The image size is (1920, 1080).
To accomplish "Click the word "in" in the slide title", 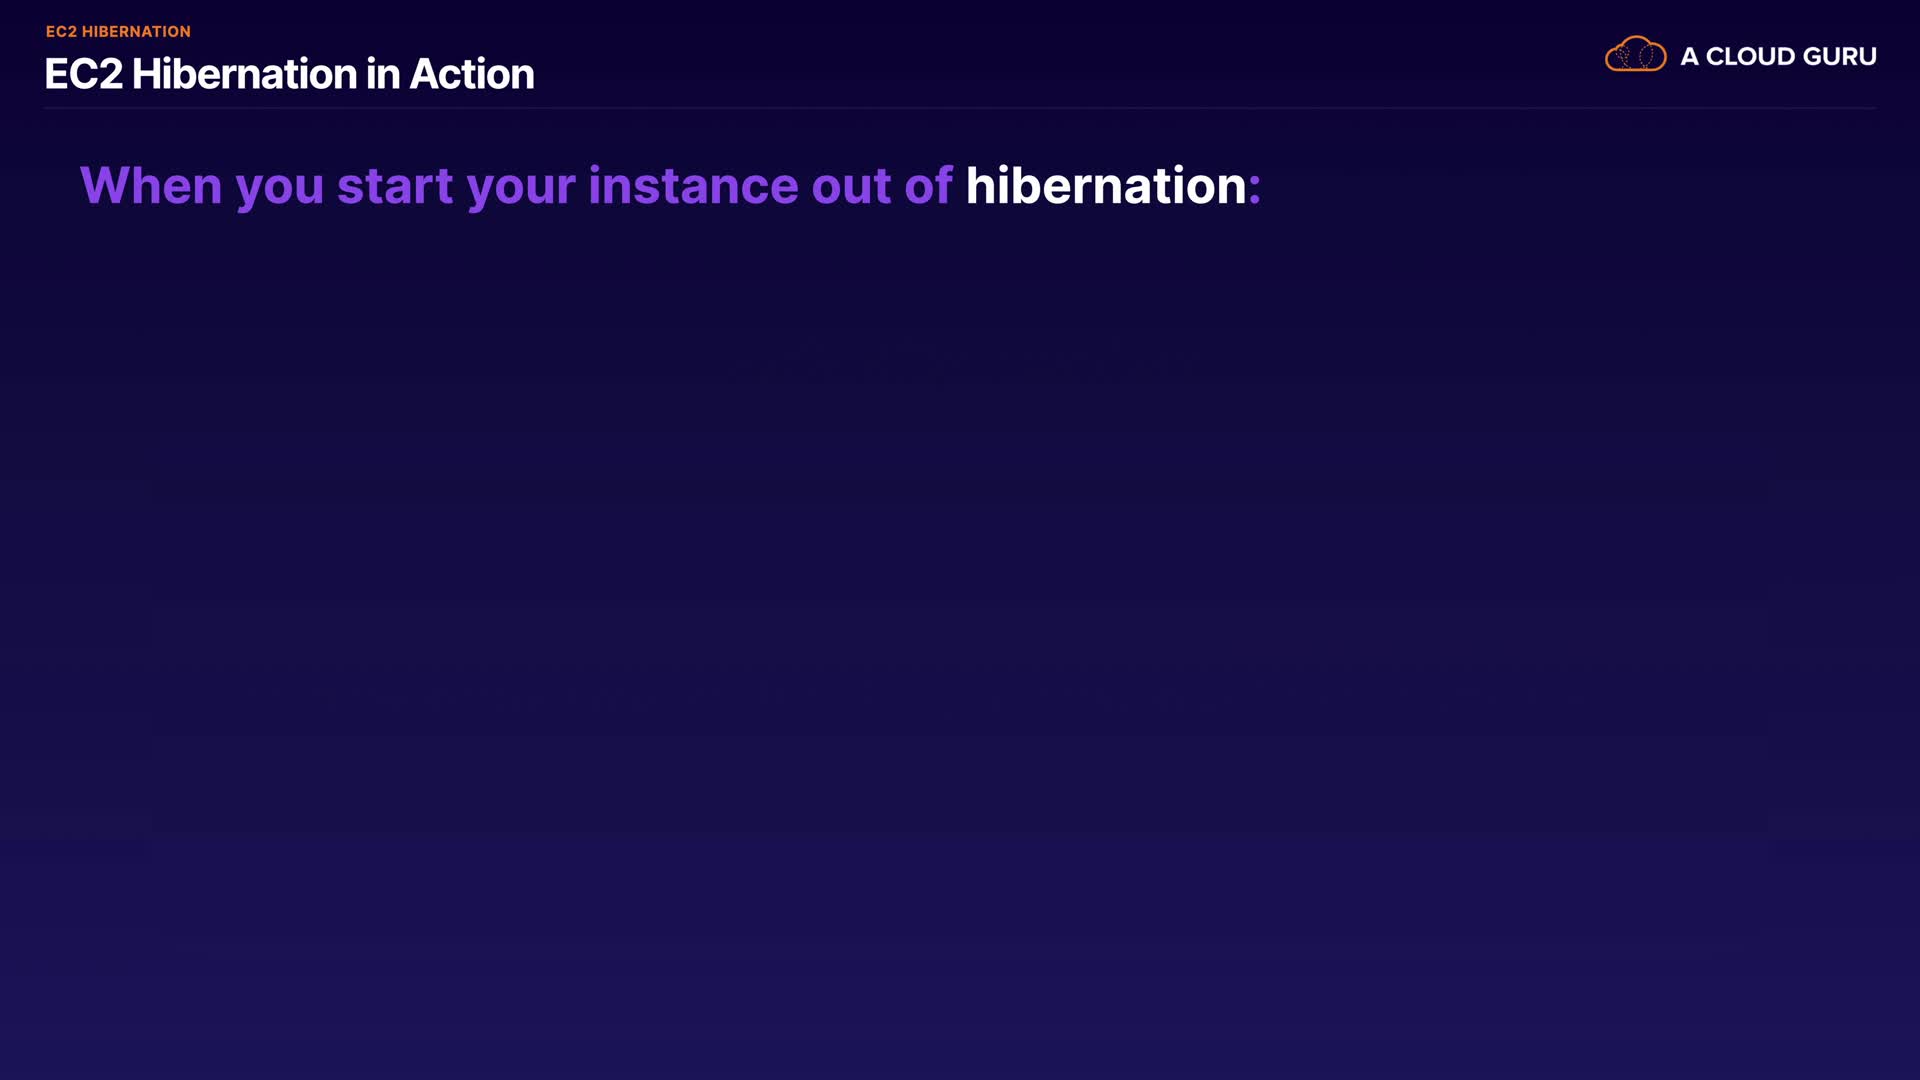I will coord(382,74).
